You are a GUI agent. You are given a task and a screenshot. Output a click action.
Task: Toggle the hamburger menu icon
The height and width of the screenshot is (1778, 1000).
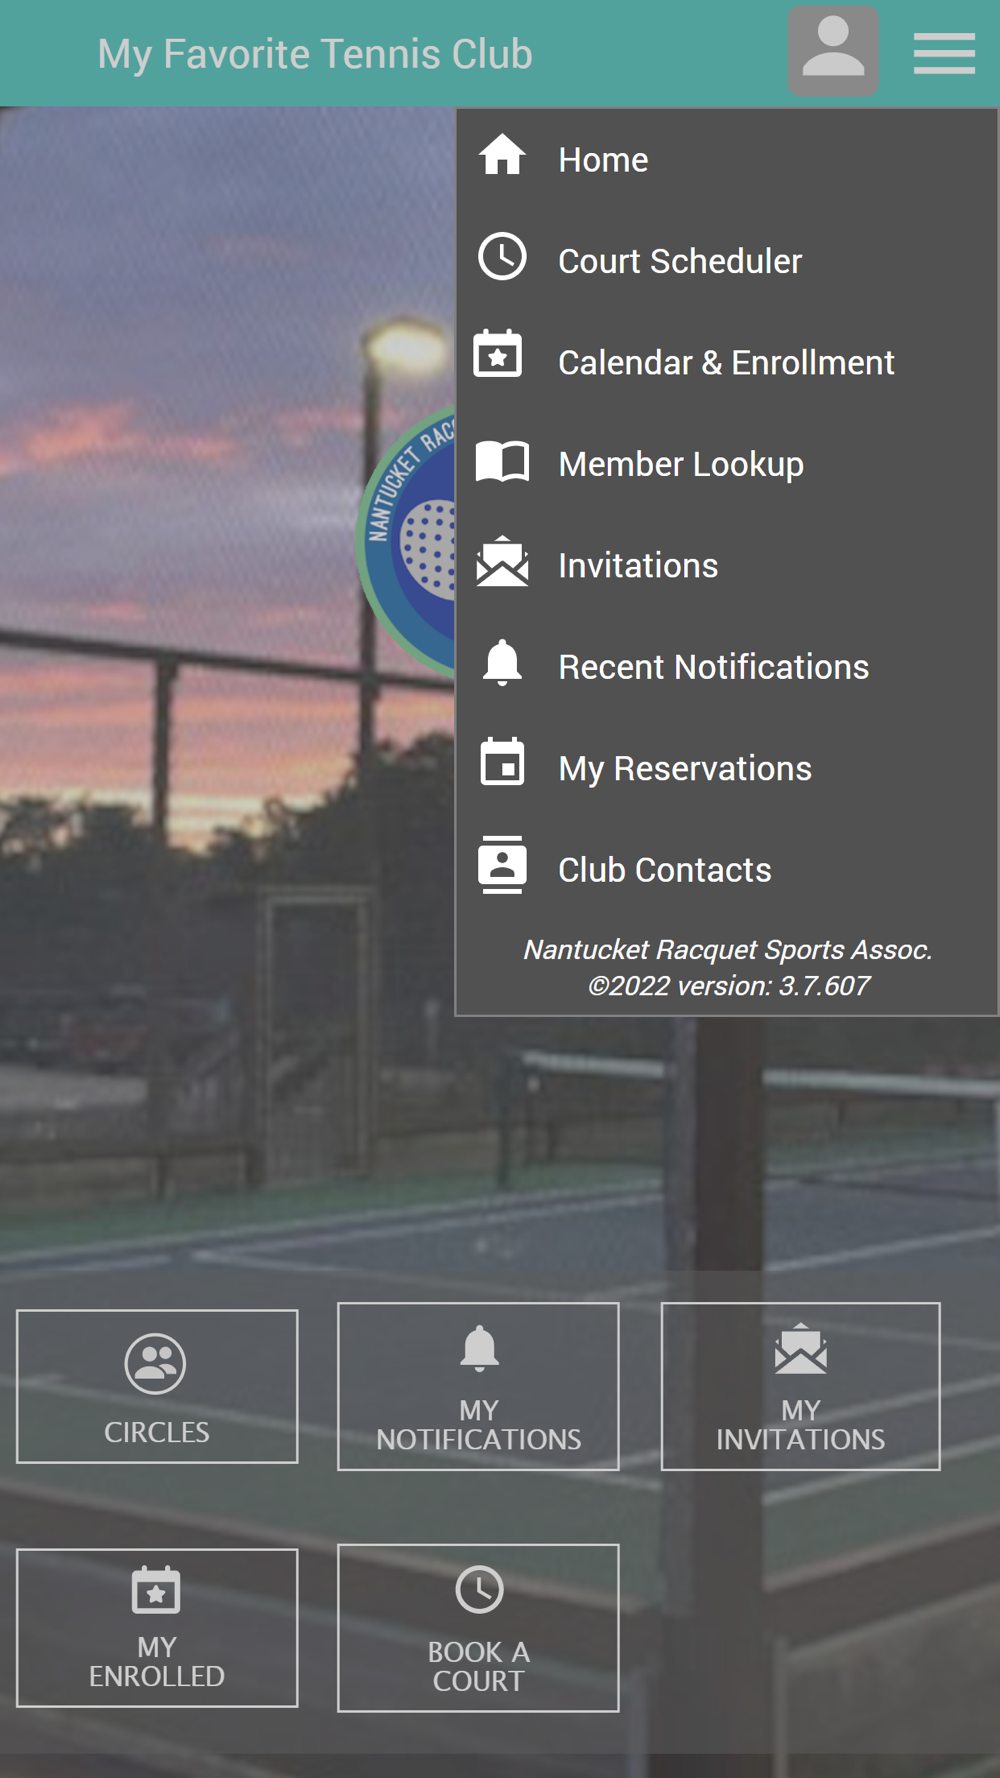pos(944,53)
